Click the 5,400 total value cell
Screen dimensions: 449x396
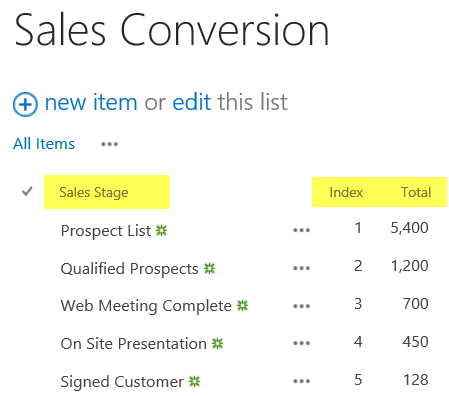[409, 228]
